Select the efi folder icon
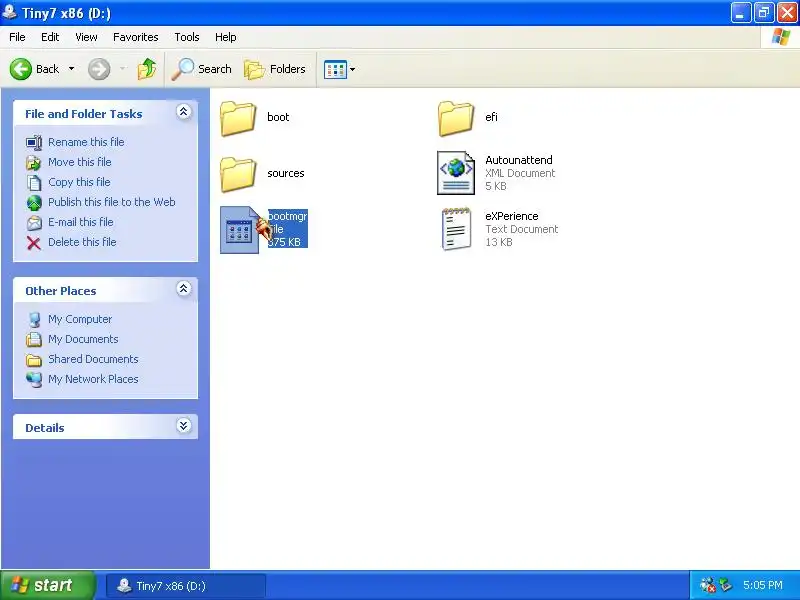Image resolution: width=800 pixels, height=600 pixels. point(456,118)
